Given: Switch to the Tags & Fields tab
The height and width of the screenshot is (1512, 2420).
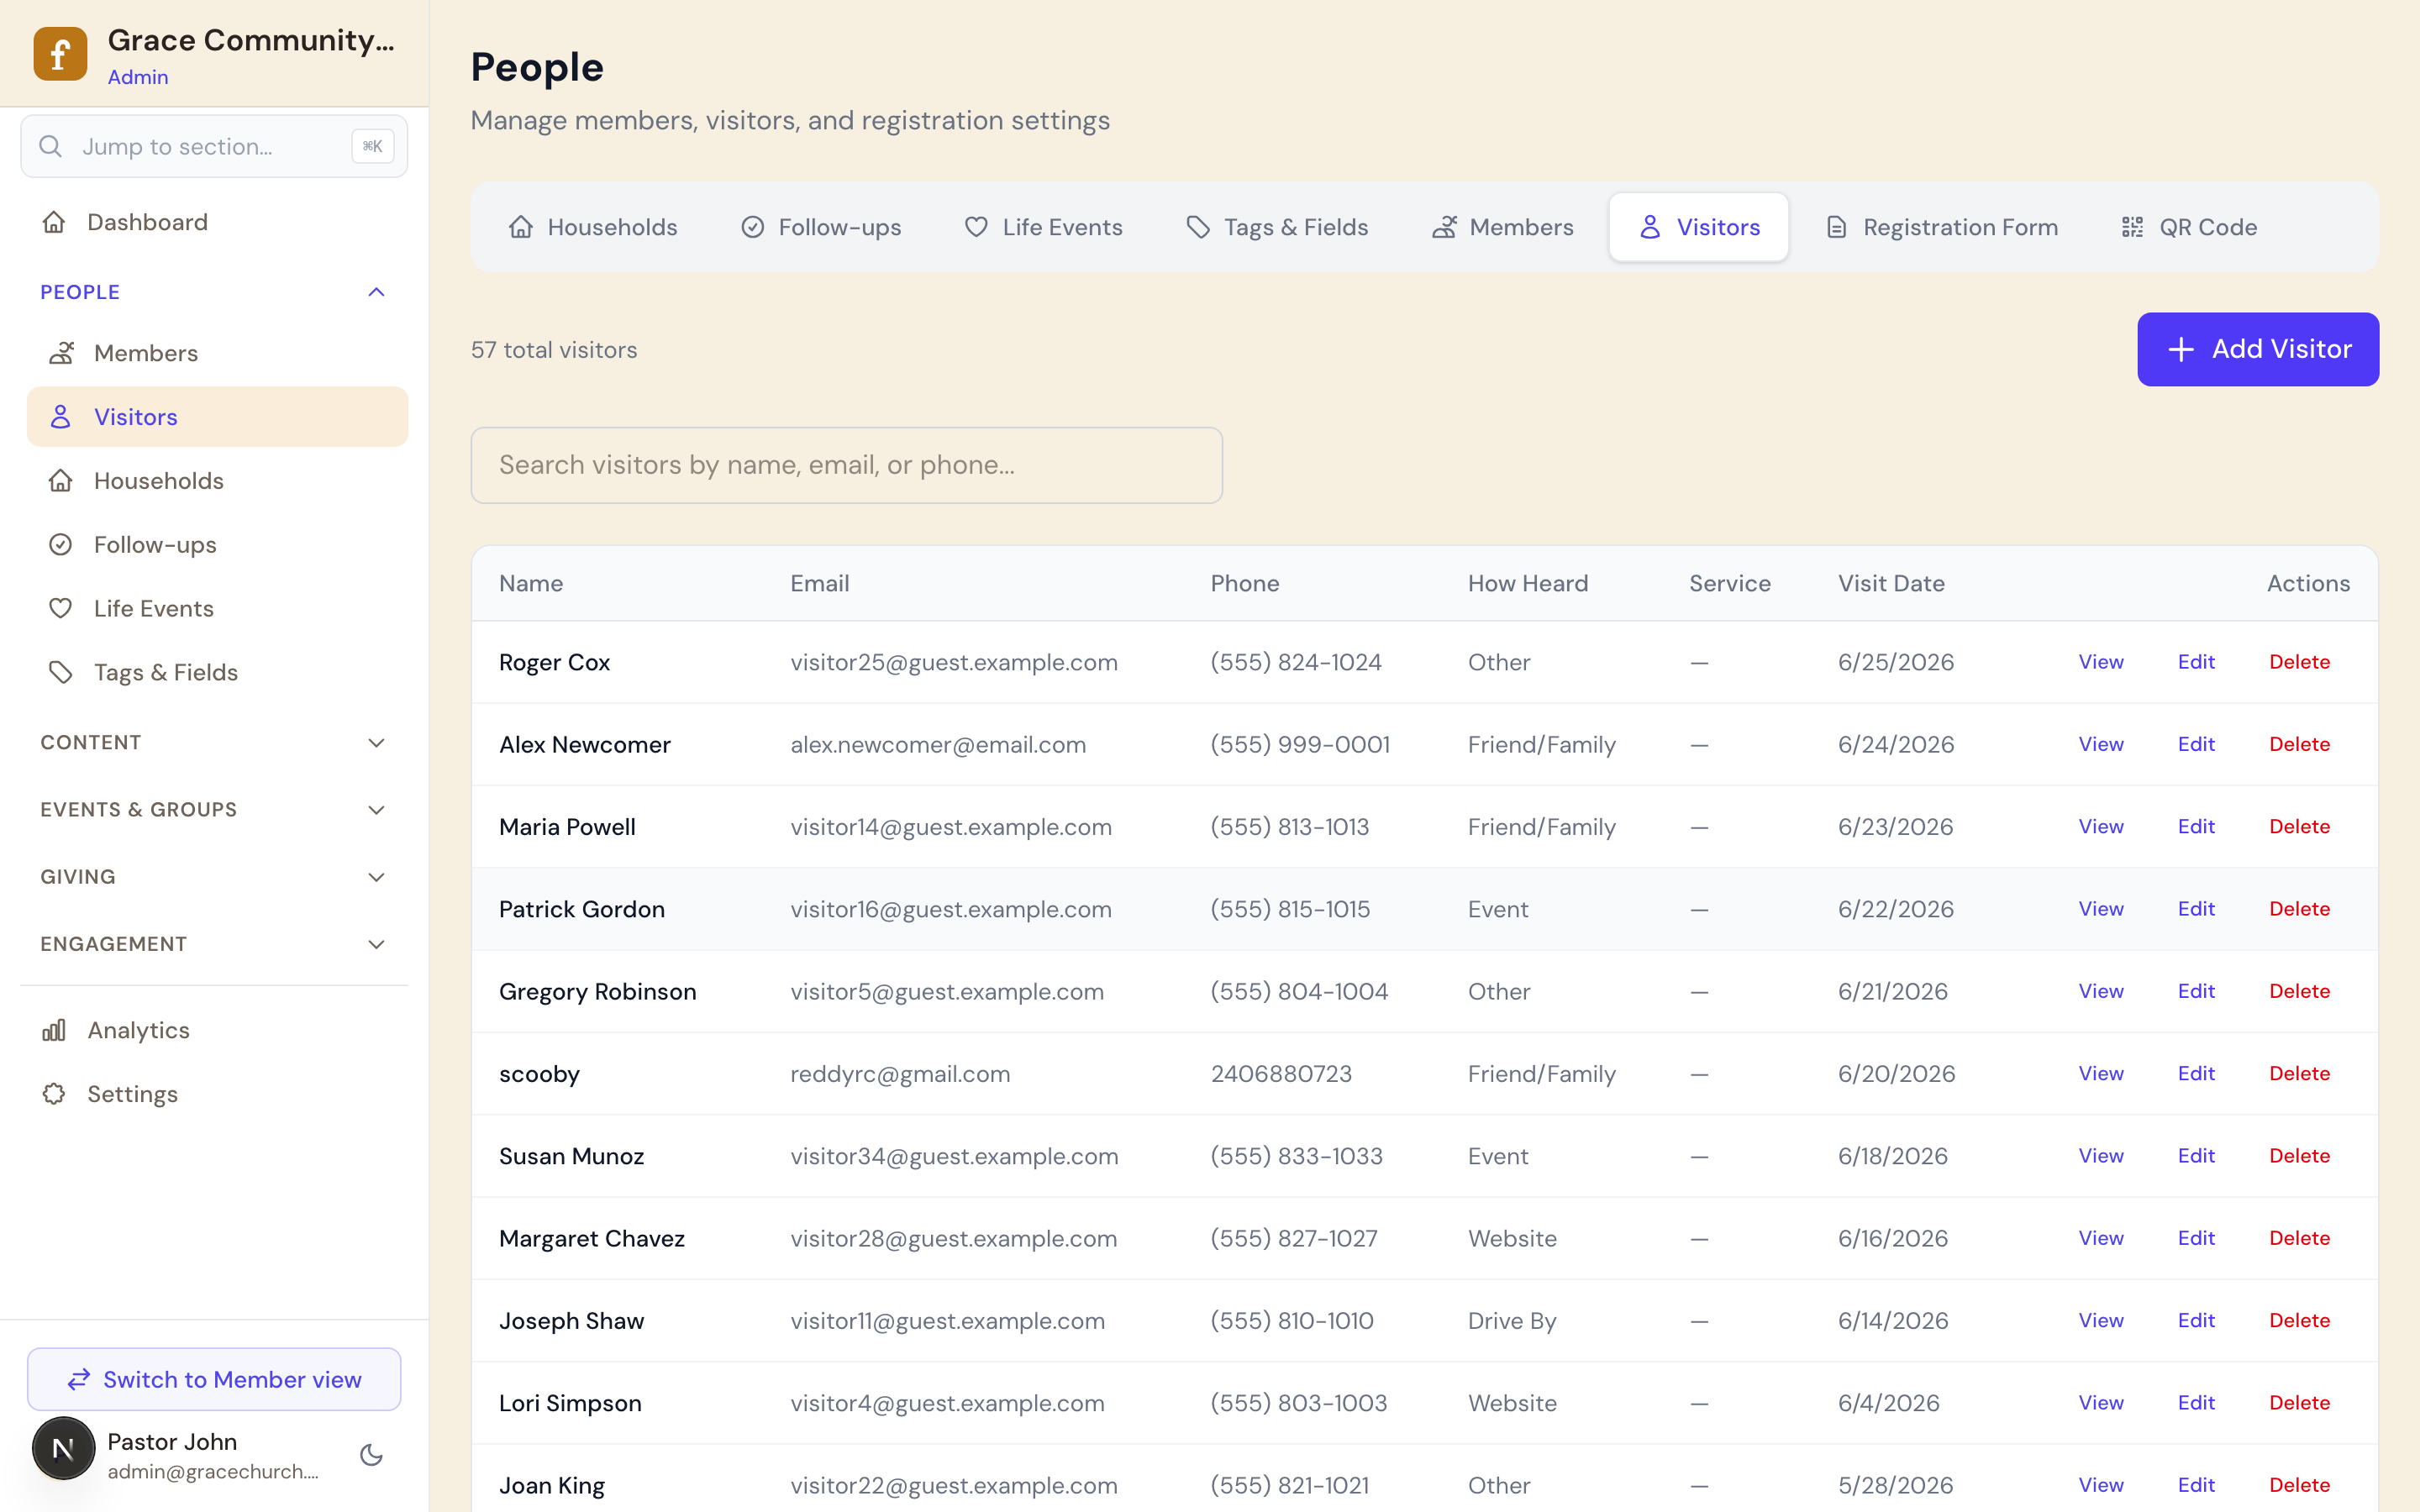Looking at the screenshot, I should coord(1277,227).
